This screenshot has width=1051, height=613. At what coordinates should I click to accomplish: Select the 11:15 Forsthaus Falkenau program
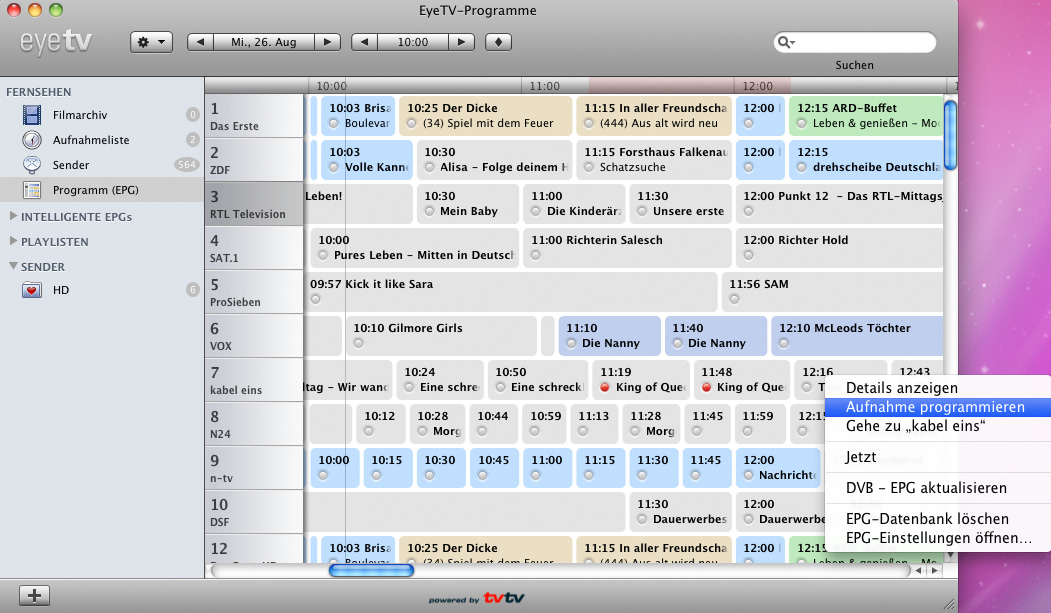[x=654, y=160]
